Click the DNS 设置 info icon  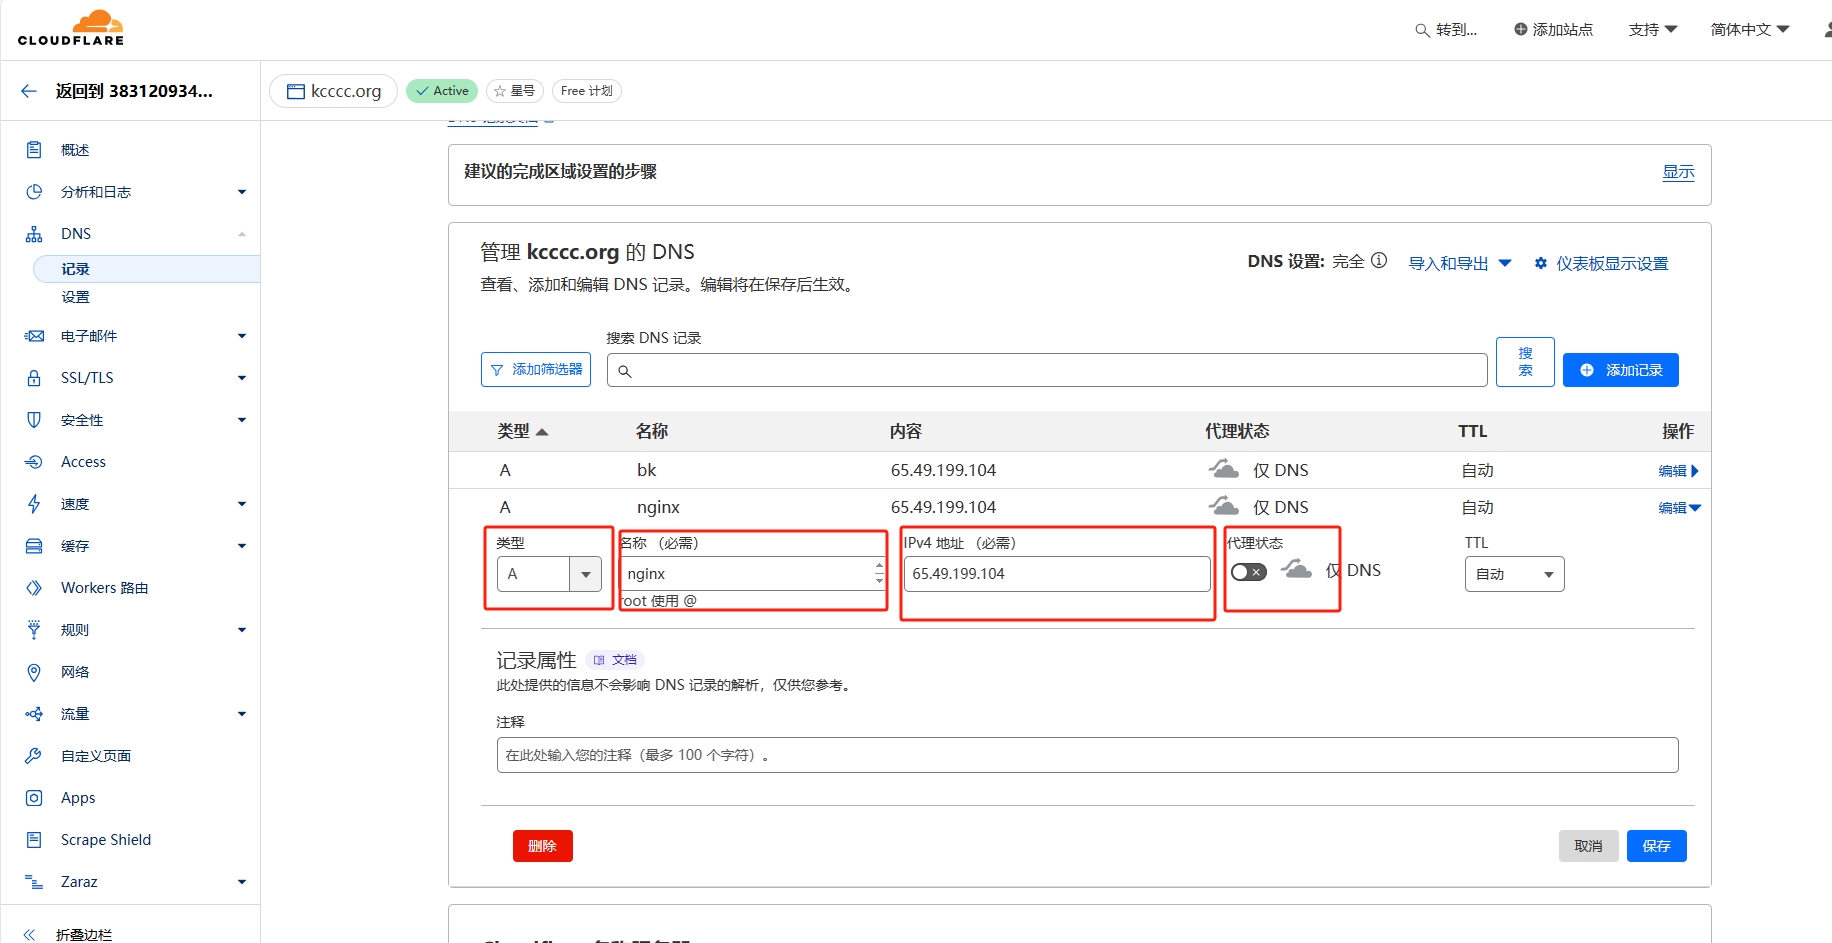point(1379,261)
